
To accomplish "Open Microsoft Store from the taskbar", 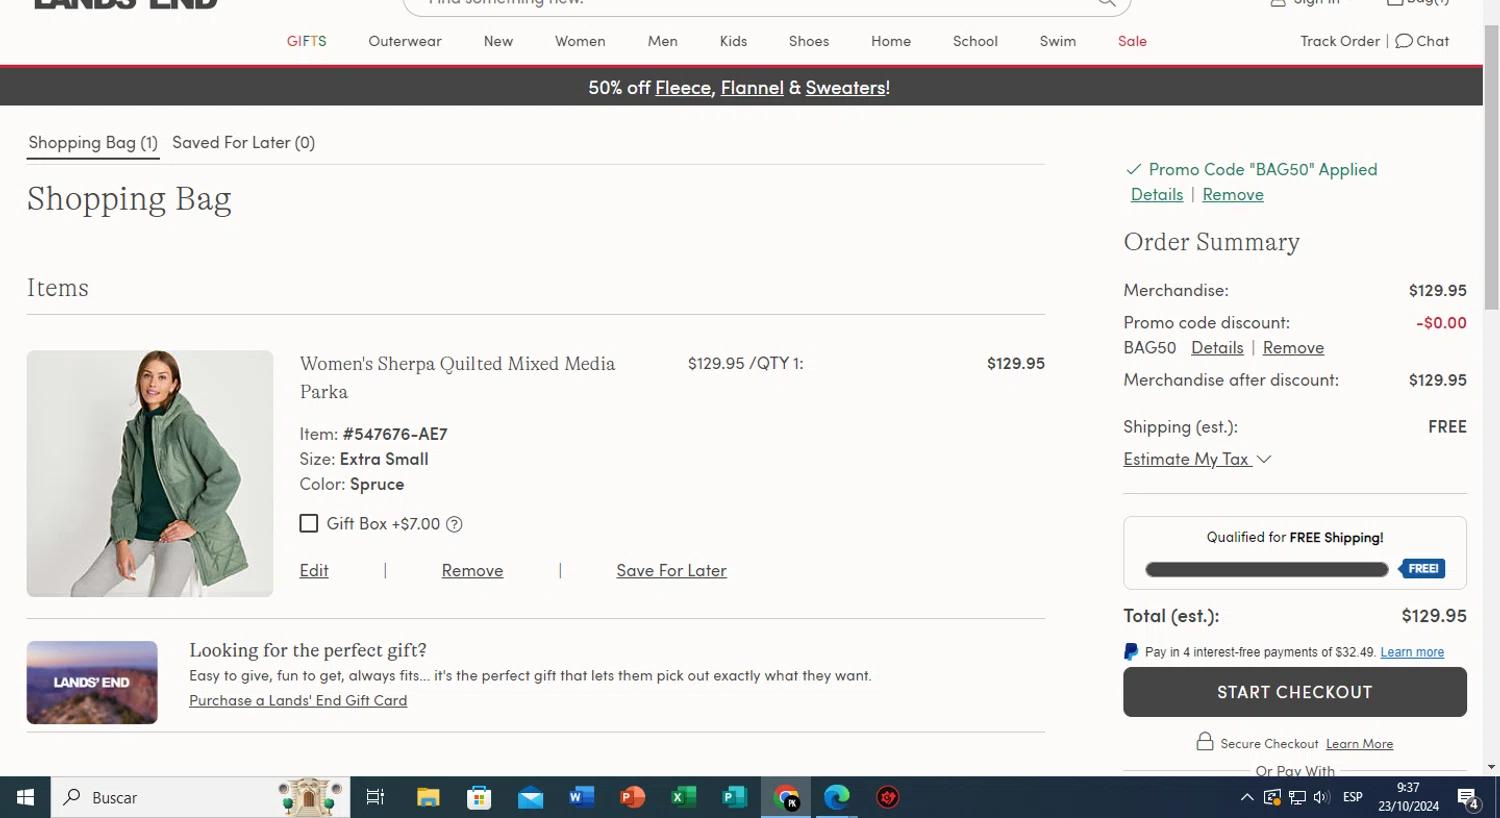I will tap(479, 797).
